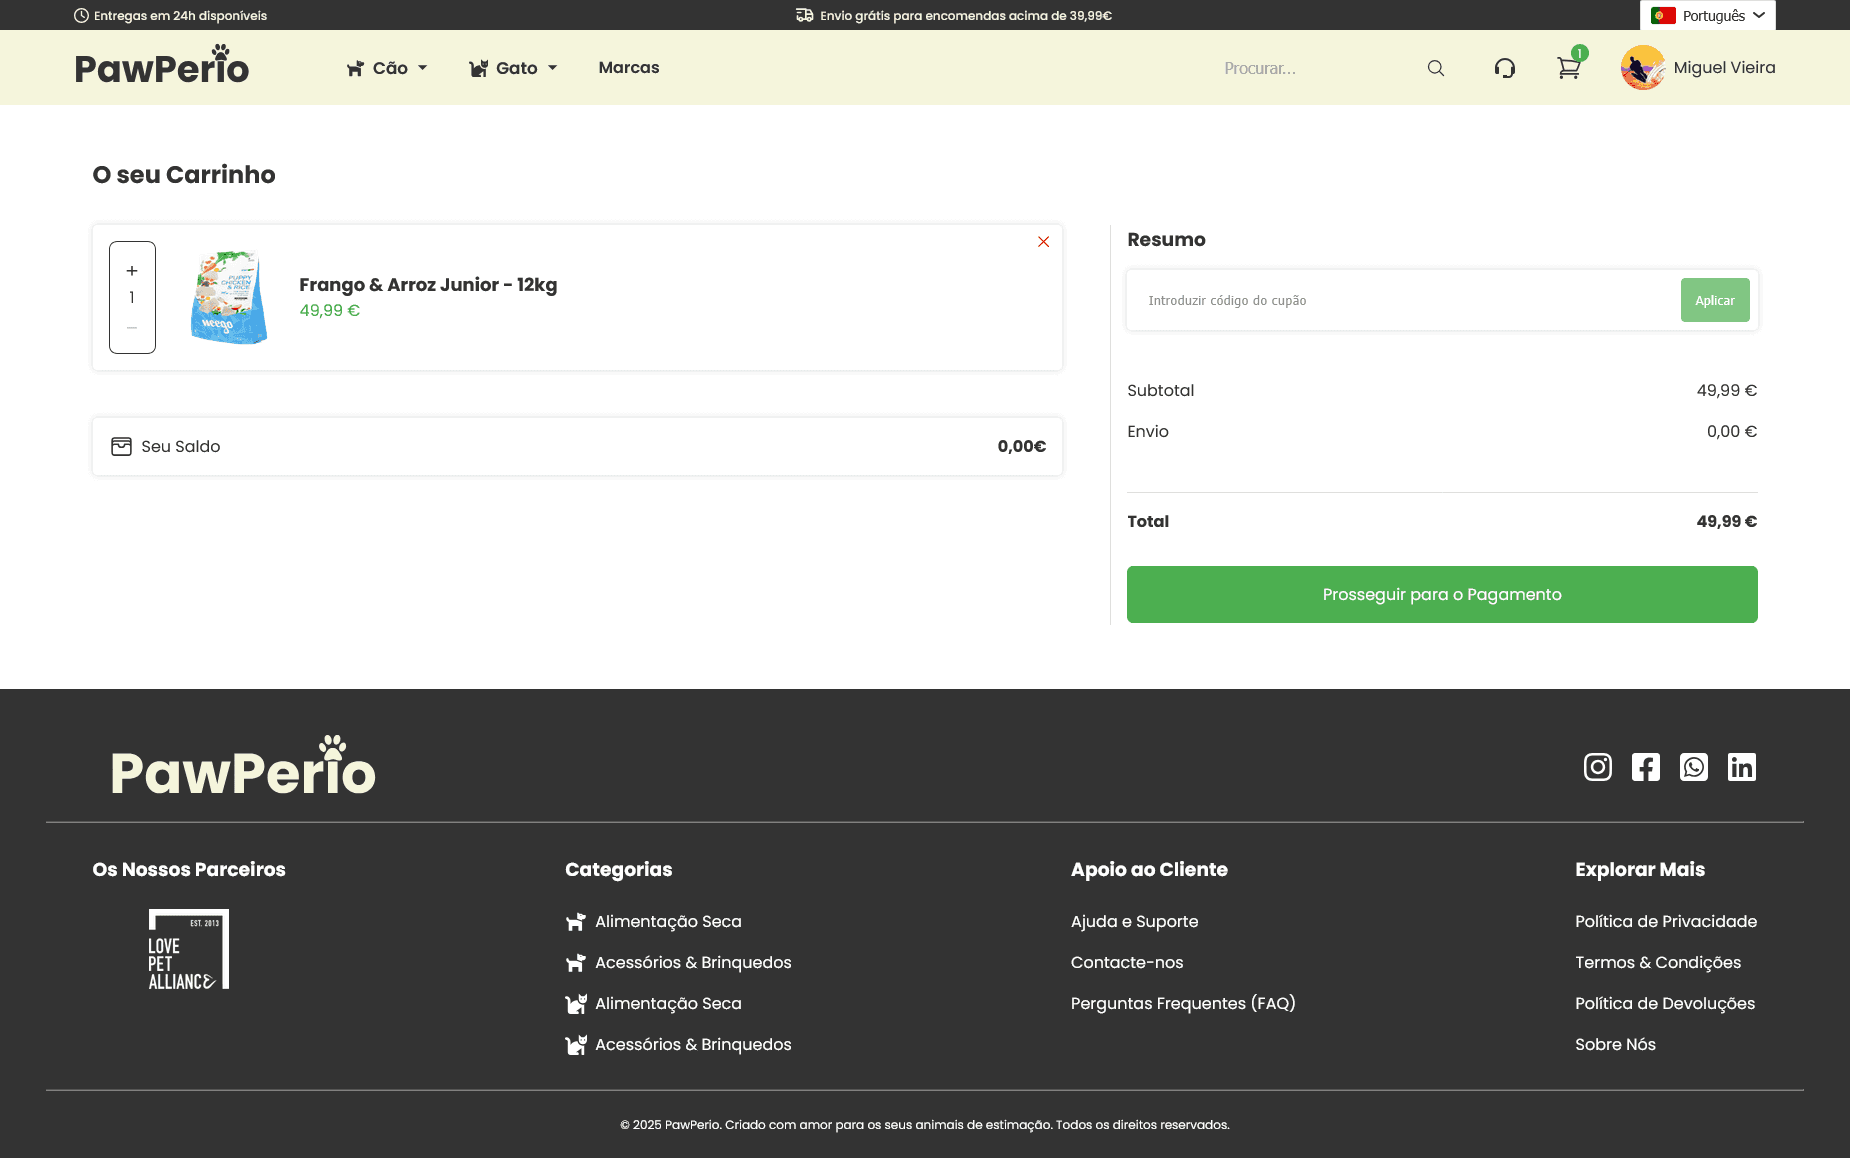Open the Miguel Vieira account menu
1850x1158 pixels.
click(x=1699, y=67)
